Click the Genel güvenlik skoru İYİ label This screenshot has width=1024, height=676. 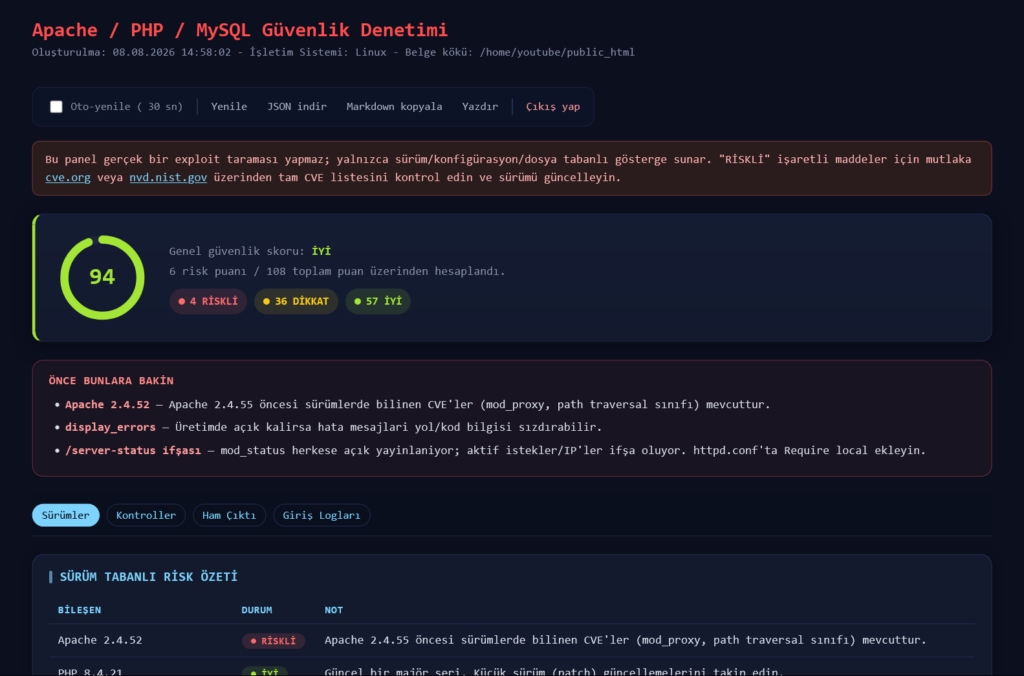pyautogui.click(x=249, y=251)
